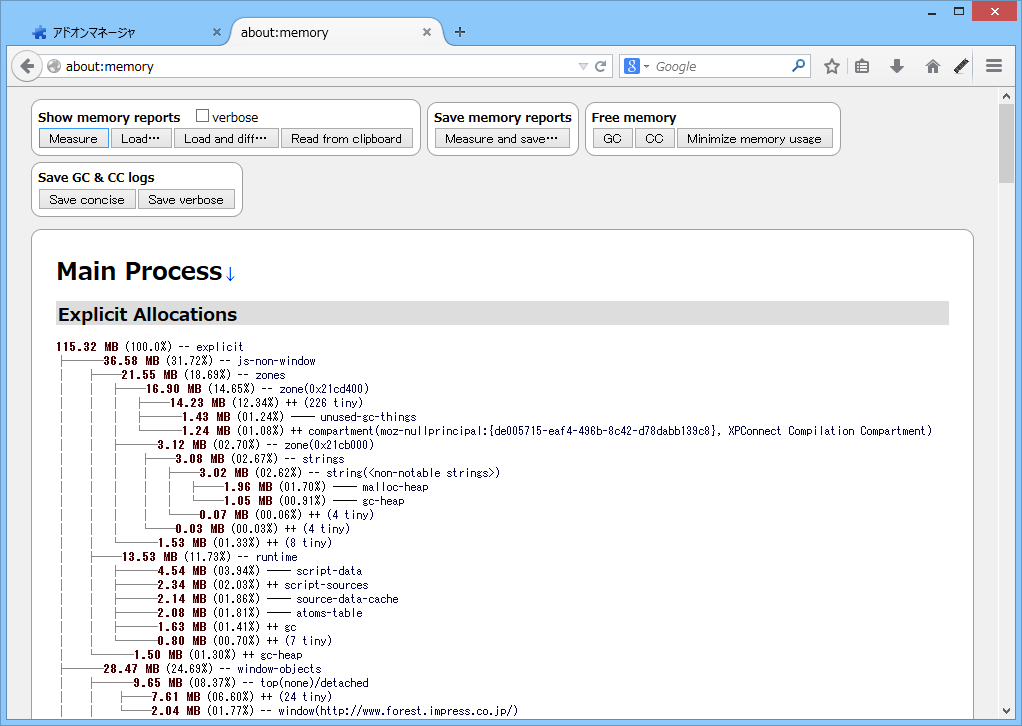Collapse window(http://www.forest.impress.co.jp/) entry

pos(334,711)
